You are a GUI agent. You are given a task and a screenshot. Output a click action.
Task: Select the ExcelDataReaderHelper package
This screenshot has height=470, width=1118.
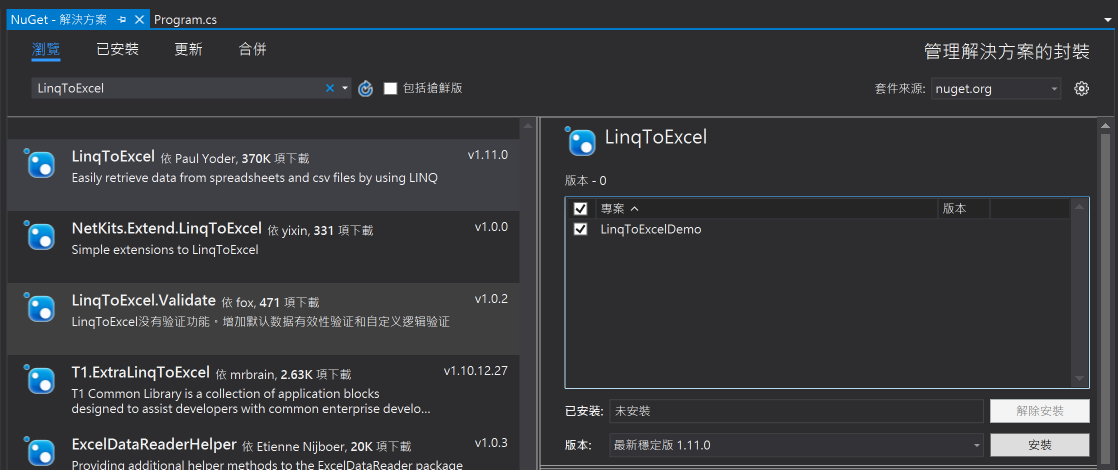263,449
